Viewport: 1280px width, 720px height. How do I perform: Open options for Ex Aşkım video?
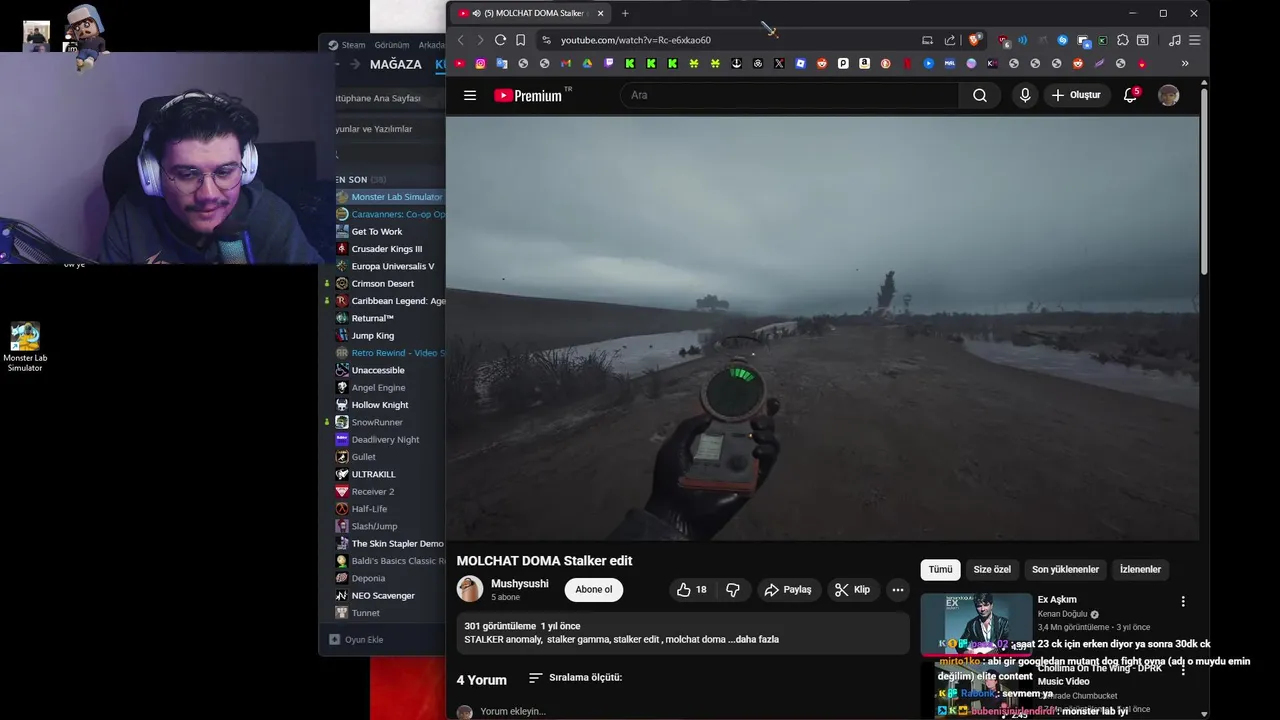(1183, 602)
